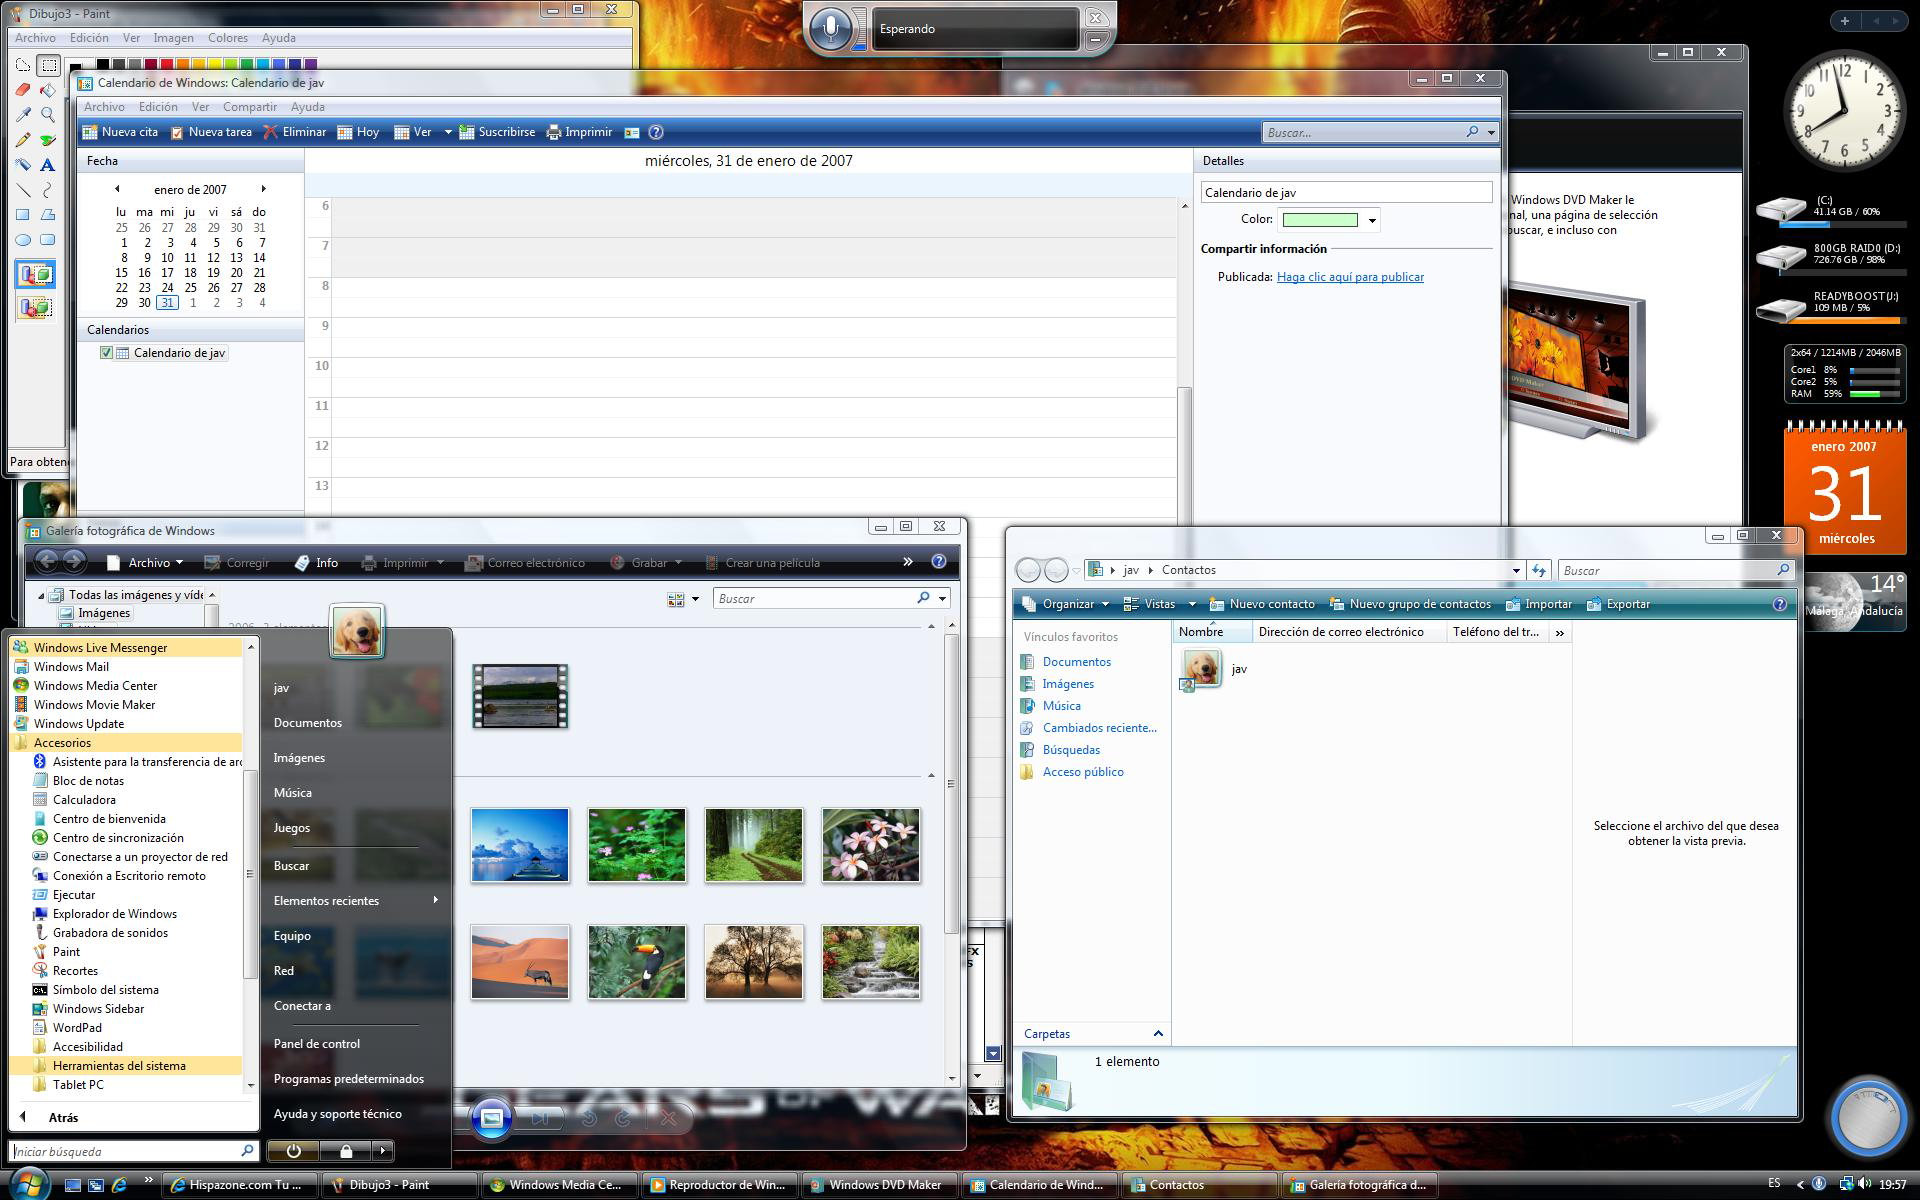Click the Imprimir calendar toolbar icon
The height and width of the screenshot is (1200, 1920).
580,132
